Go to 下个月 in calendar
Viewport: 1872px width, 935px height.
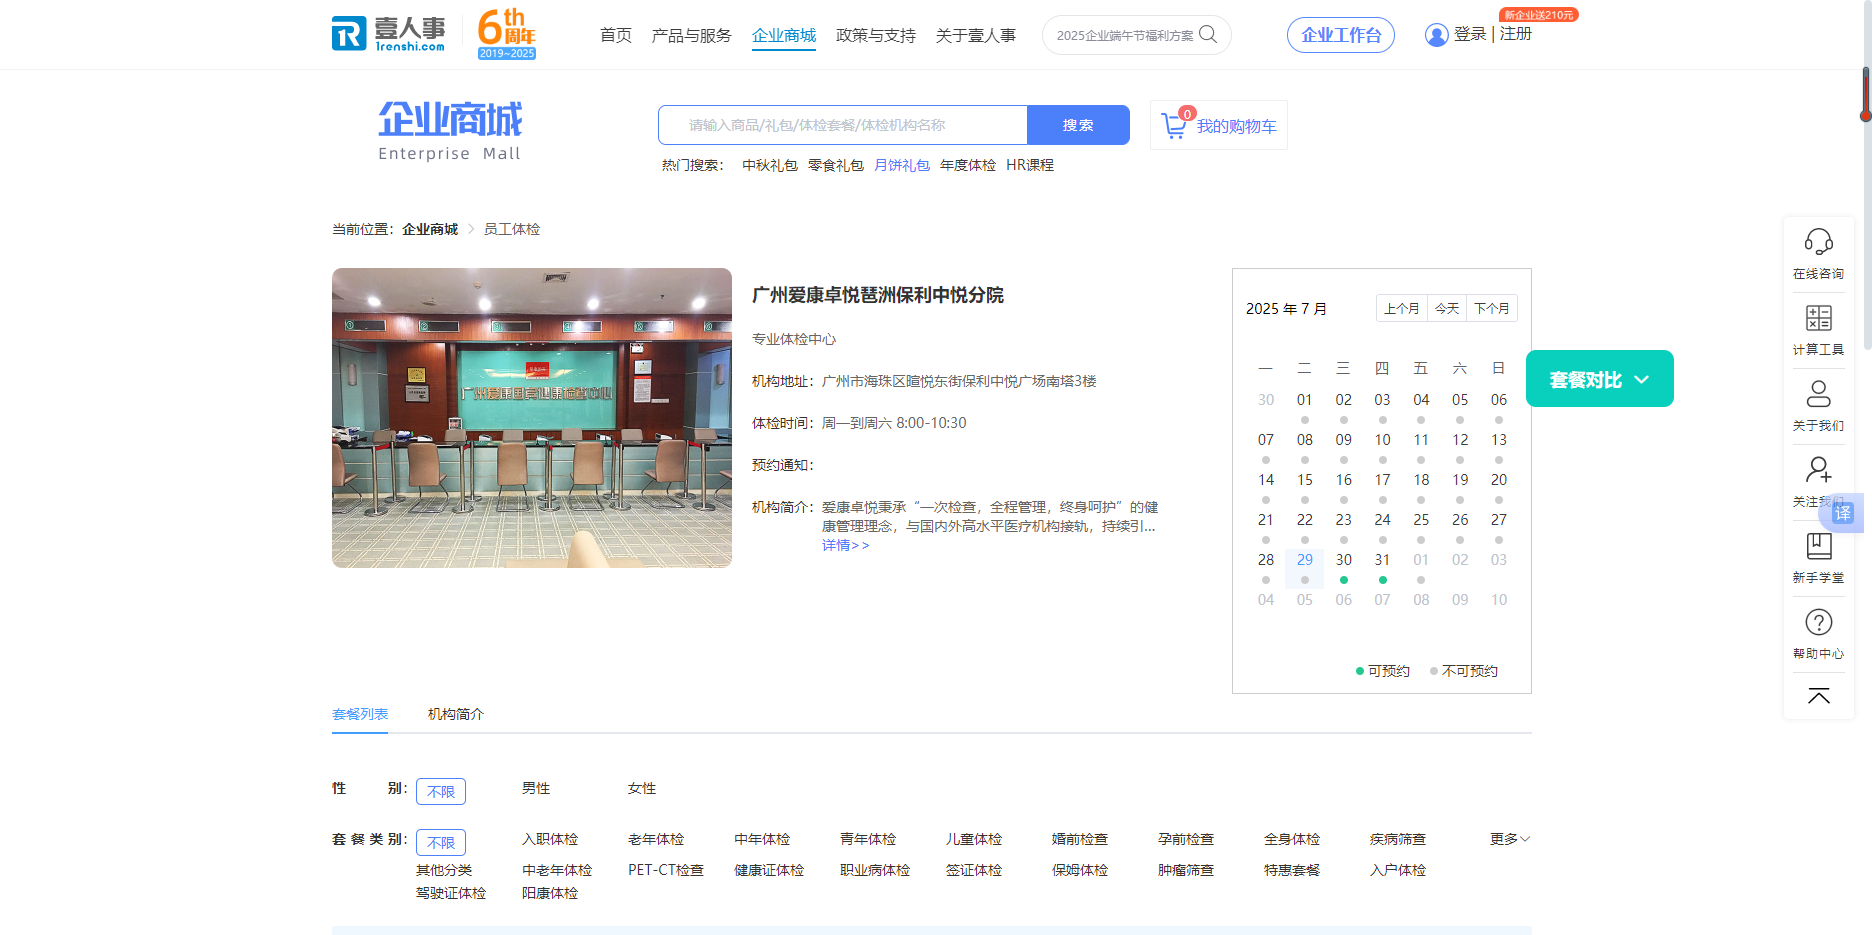coord(1492,308)
